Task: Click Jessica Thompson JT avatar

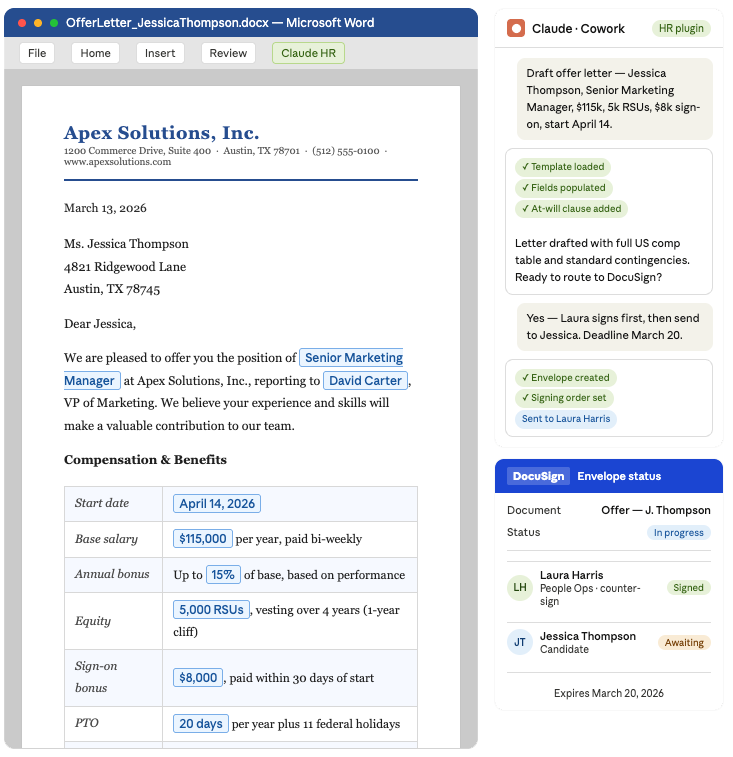Action: (520, 643)
